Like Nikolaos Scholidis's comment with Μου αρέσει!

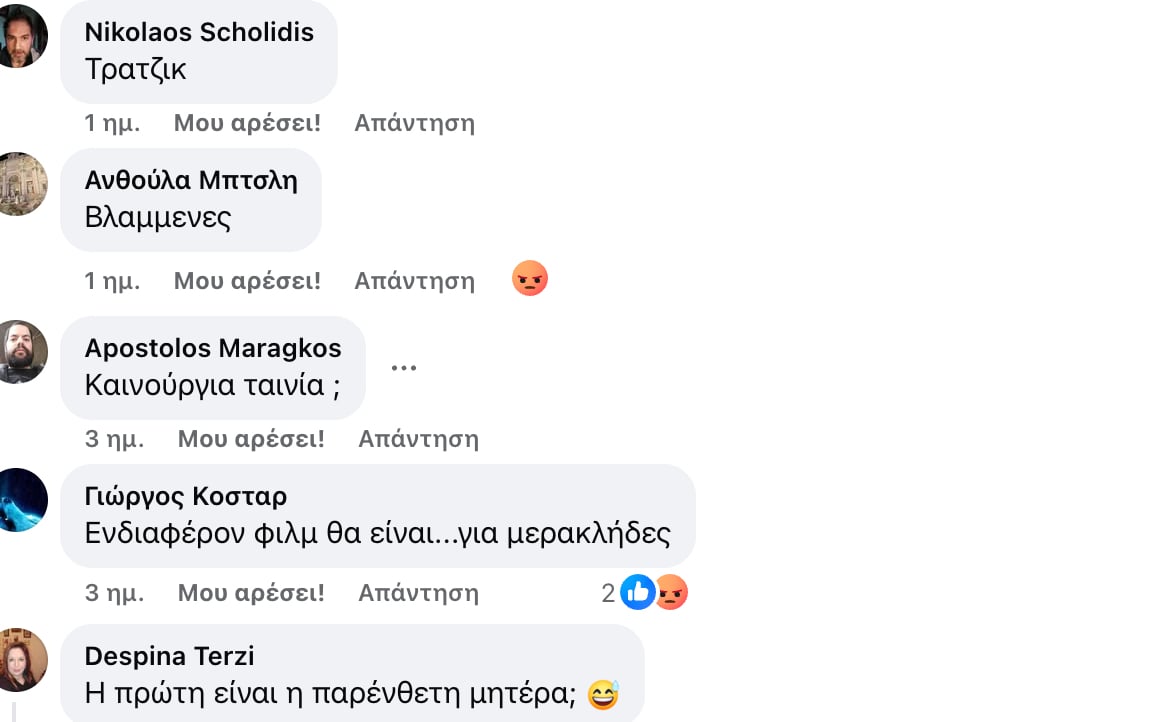tap(247, 123)
